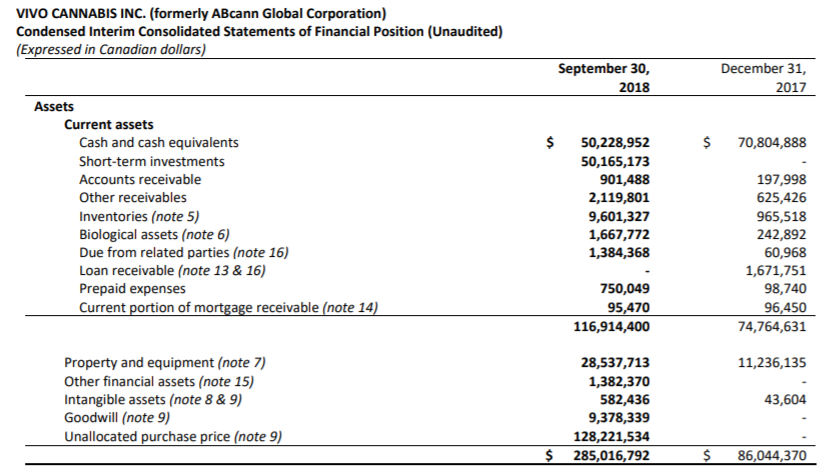Click the value 2,119,801
819x469 pixels.
coord(619,197)
